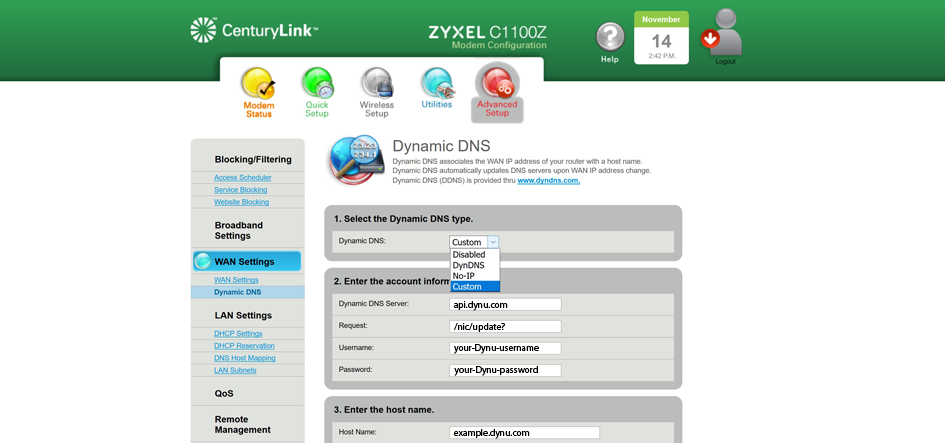Select the Dynamic DNS sidebar item

248,292
